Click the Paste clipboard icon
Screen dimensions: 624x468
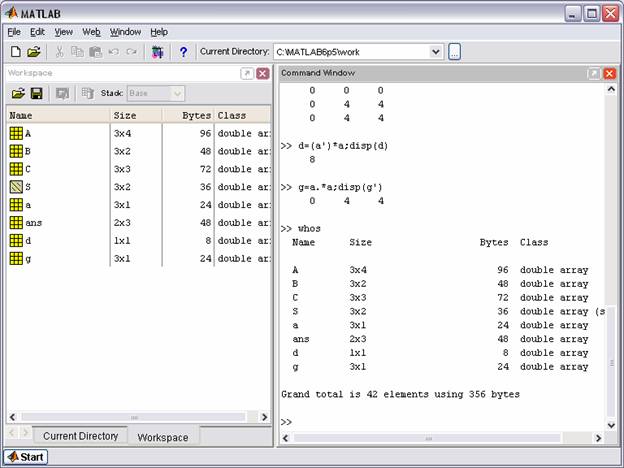[96, 52]
